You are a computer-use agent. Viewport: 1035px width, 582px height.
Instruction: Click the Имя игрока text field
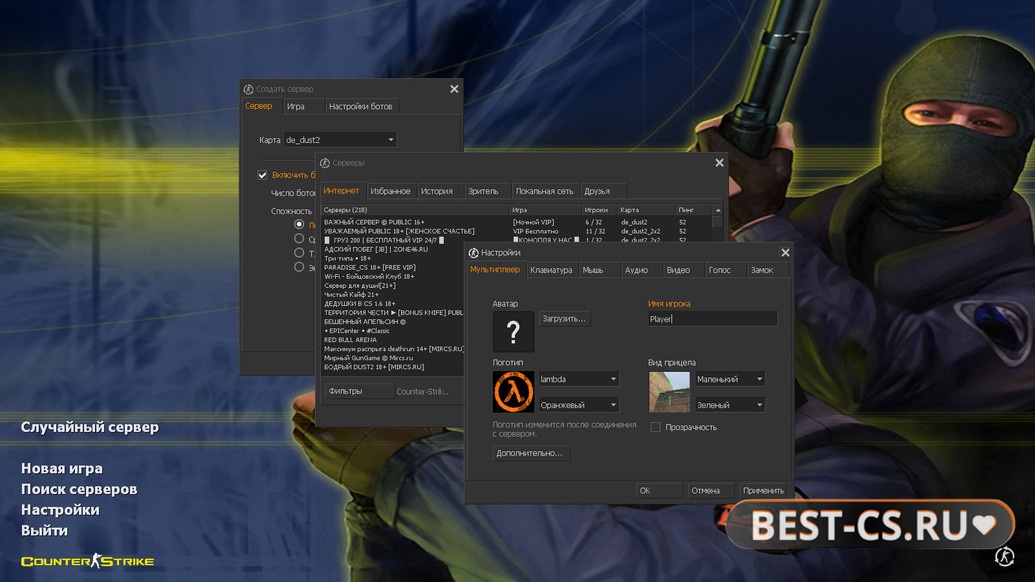click(712, 319)
